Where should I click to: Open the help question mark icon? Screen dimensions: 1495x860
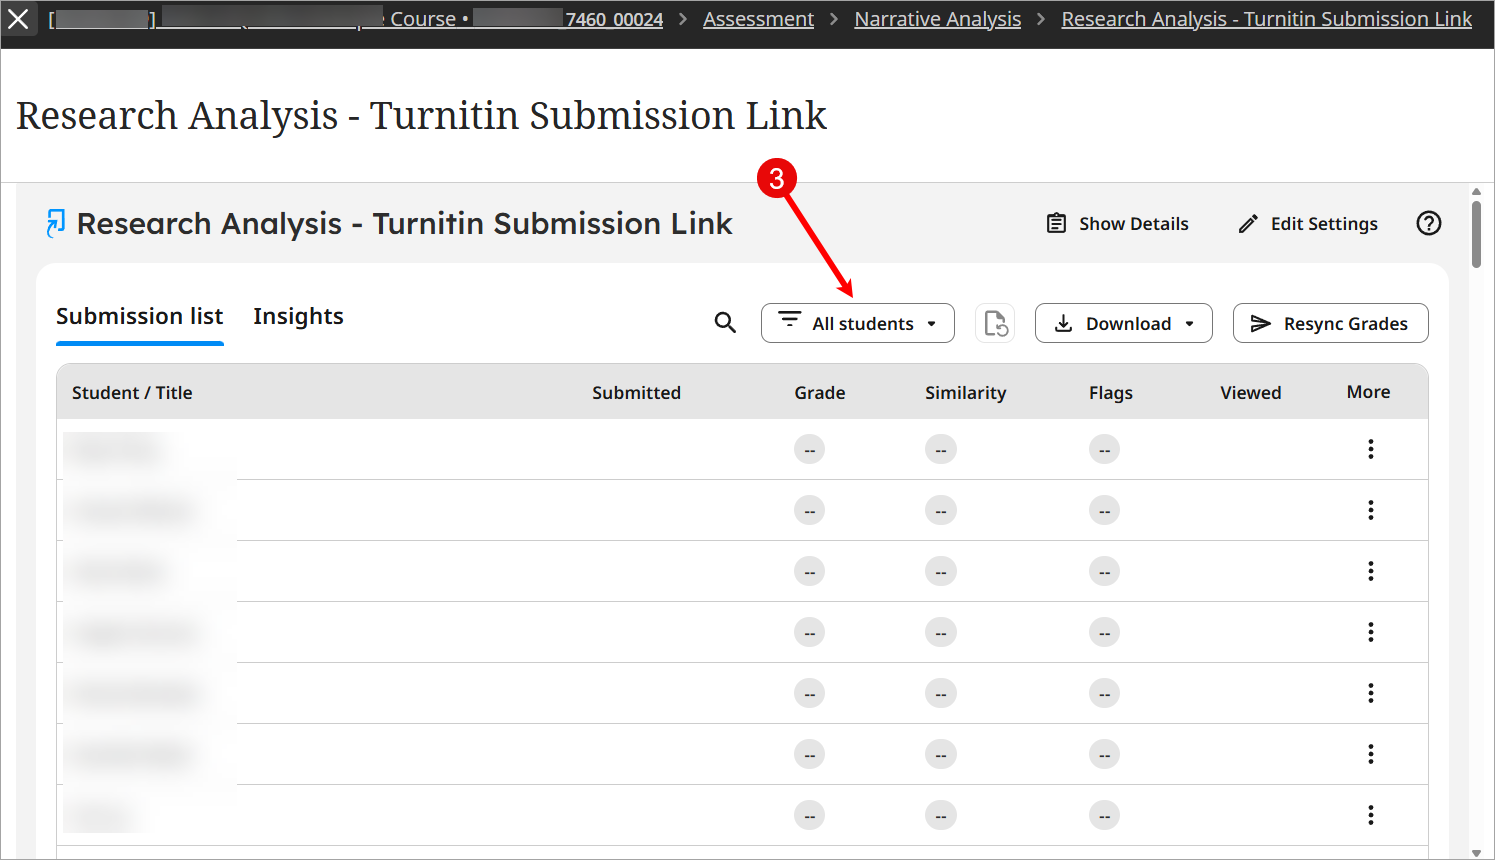click(1429, 223)
